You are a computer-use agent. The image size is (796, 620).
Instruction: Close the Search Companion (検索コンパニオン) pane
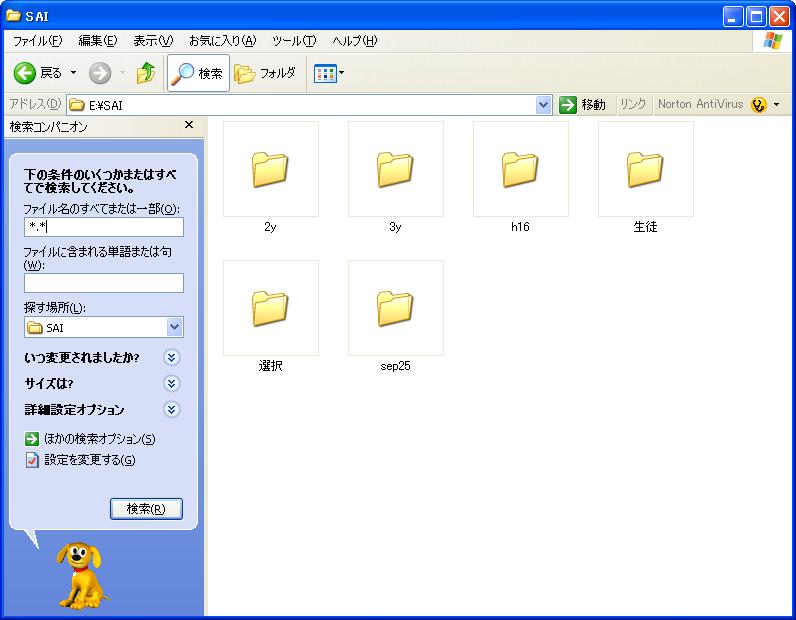pos(189,125)
